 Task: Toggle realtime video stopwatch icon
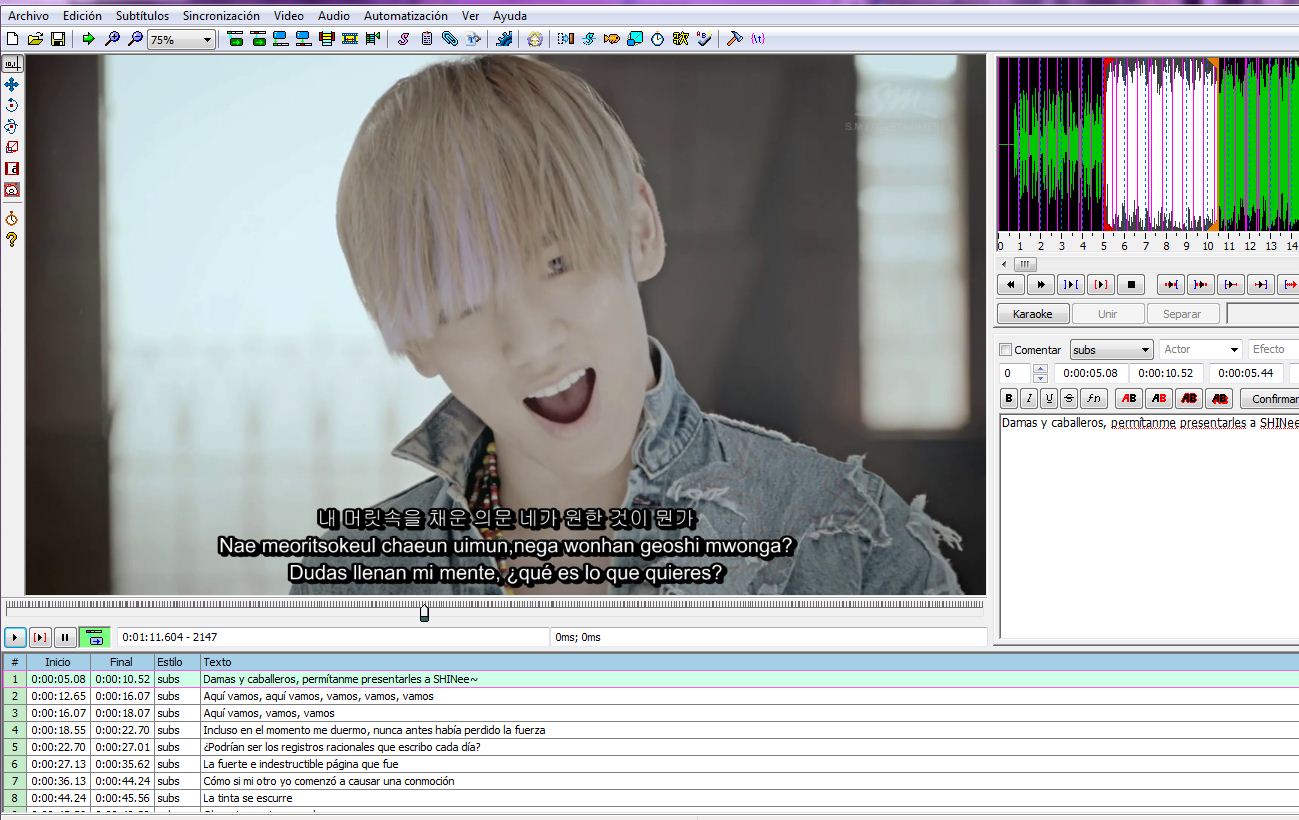12,218
